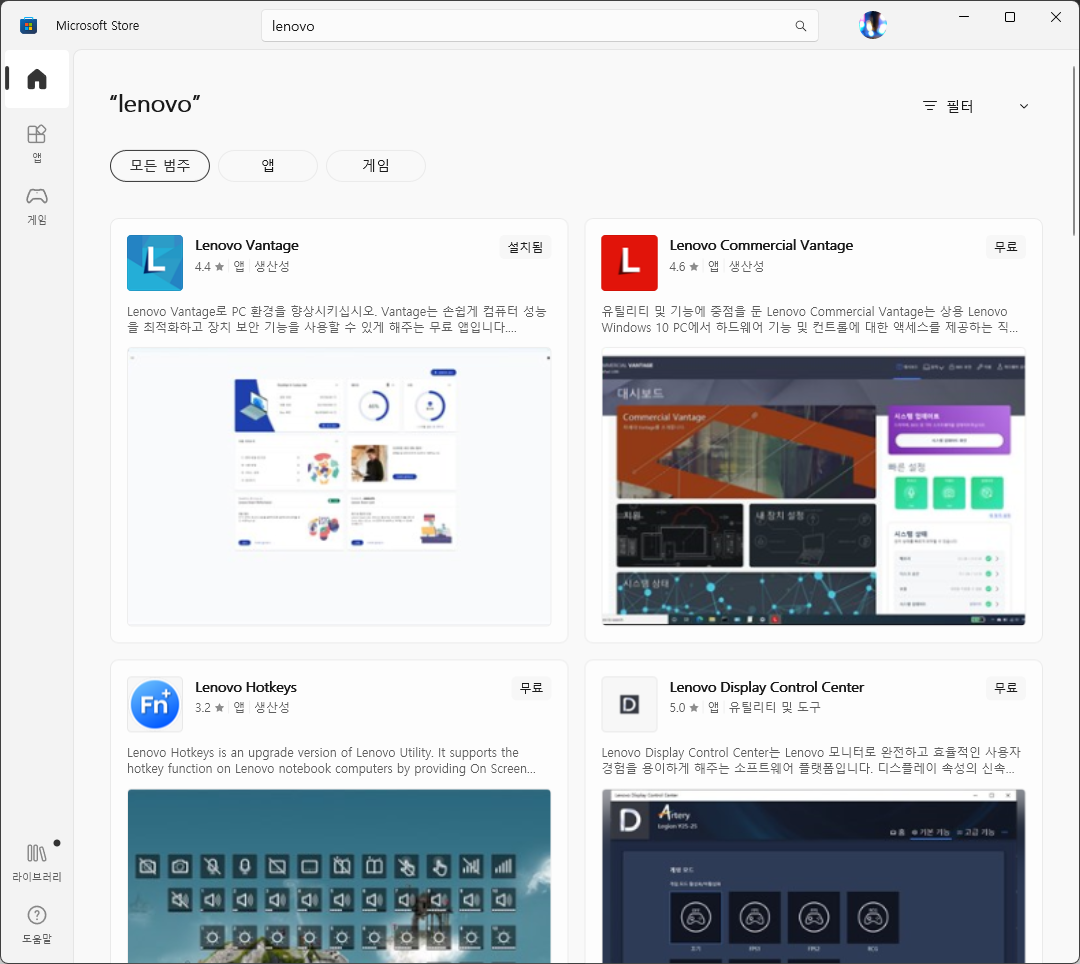
Task: Click 무료 button on Lenovo Commercial Vantage
Action: click(1006, 247)
